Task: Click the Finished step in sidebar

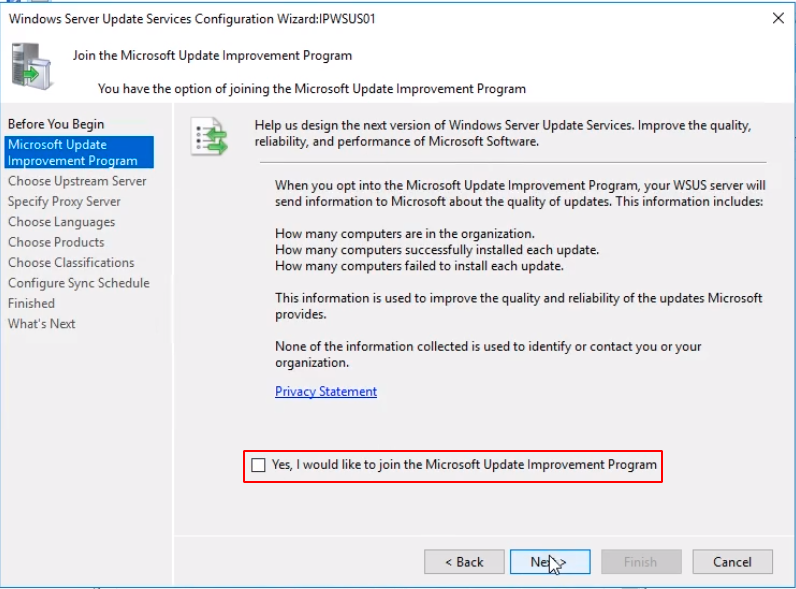Action: [x=31, y=303]
